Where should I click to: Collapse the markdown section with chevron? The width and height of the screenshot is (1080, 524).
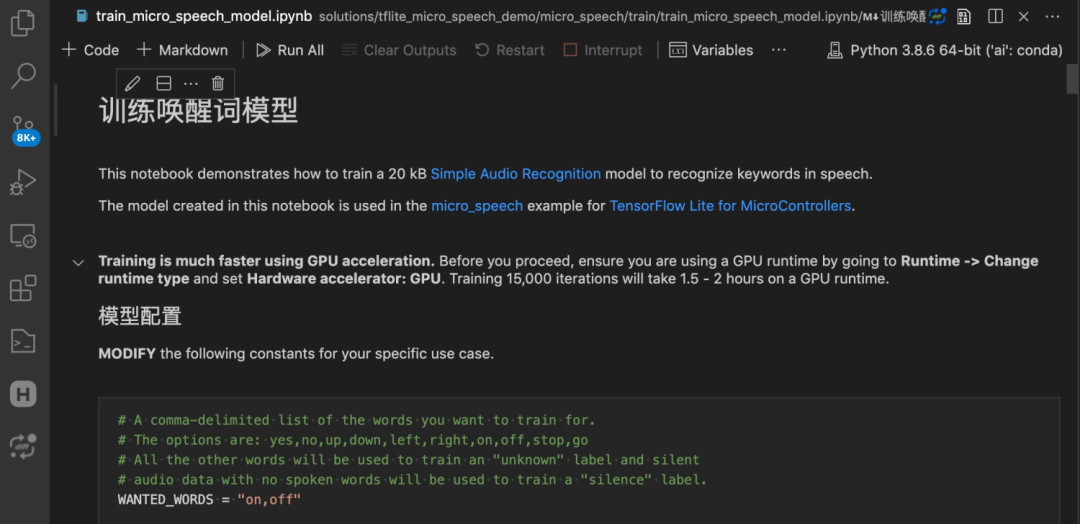[78, 262]
